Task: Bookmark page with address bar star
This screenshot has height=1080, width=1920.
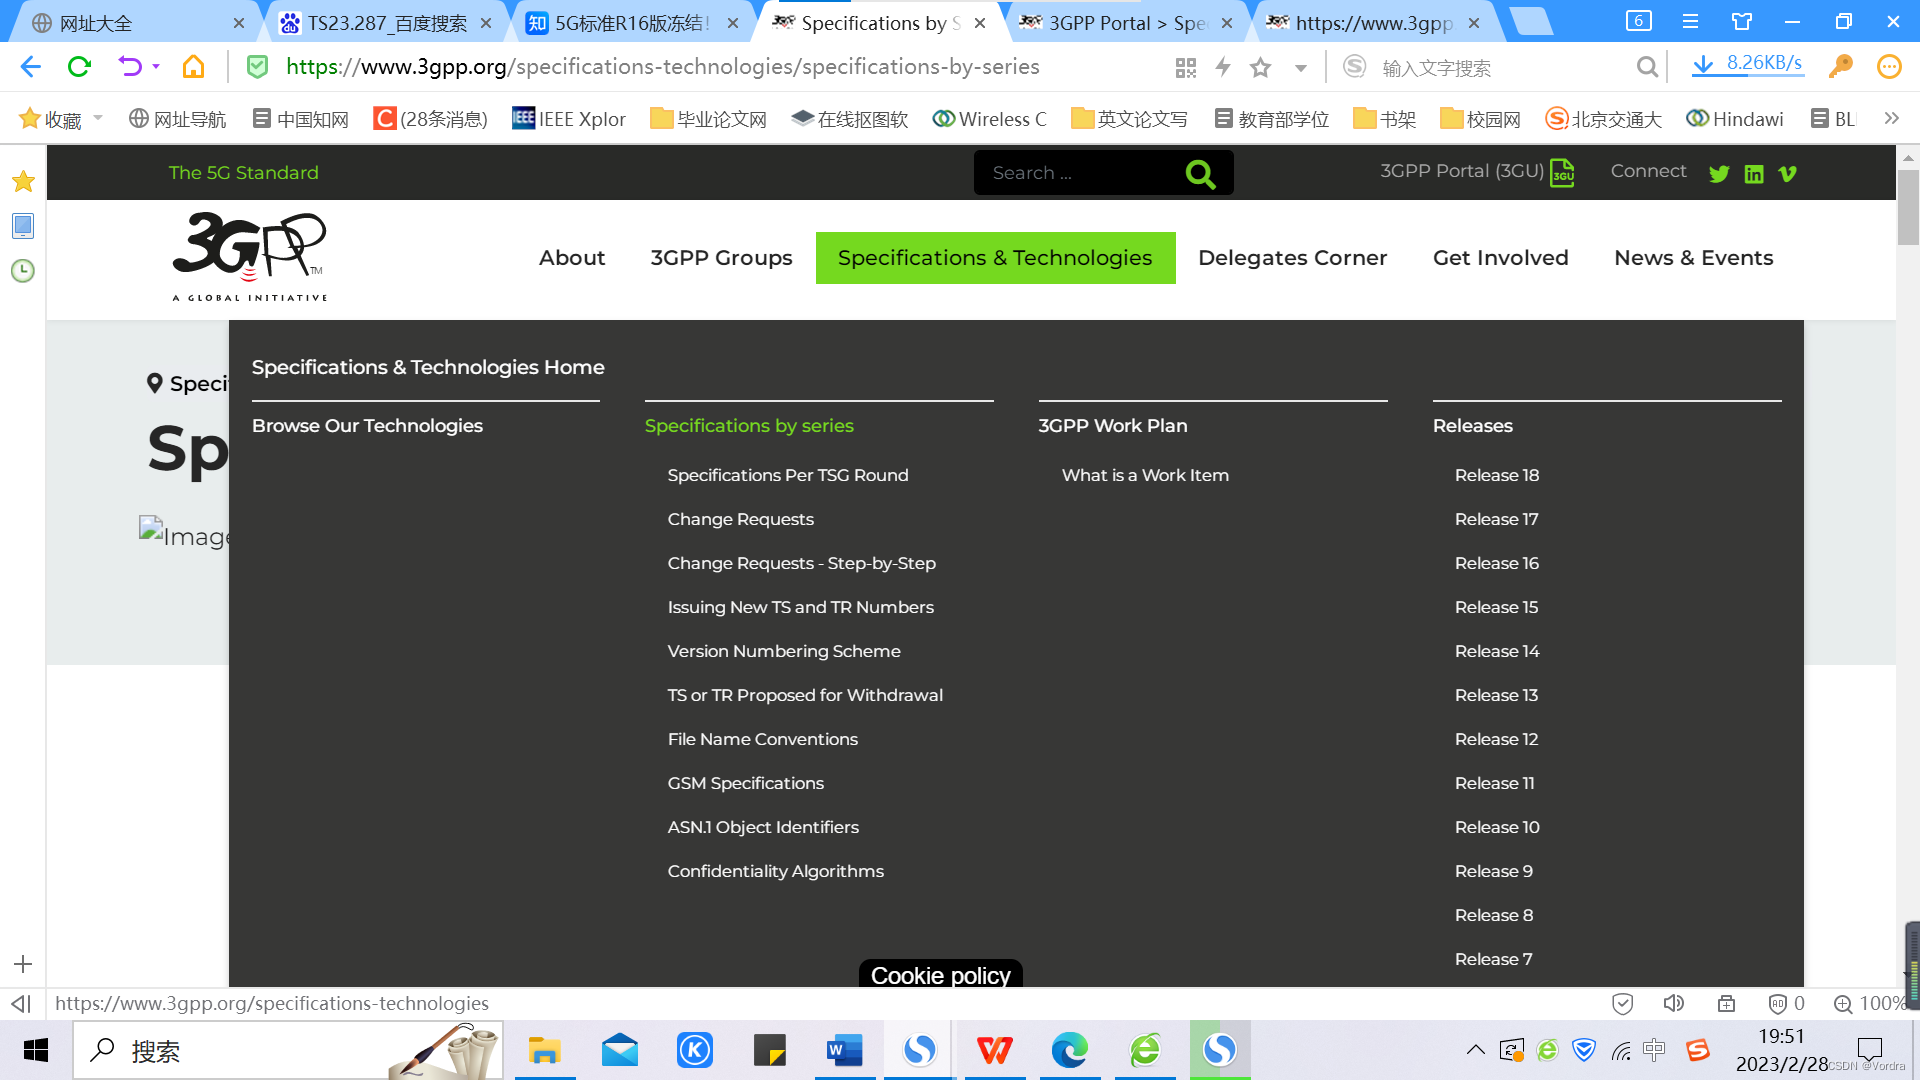Action: (x=1260, y=68)
